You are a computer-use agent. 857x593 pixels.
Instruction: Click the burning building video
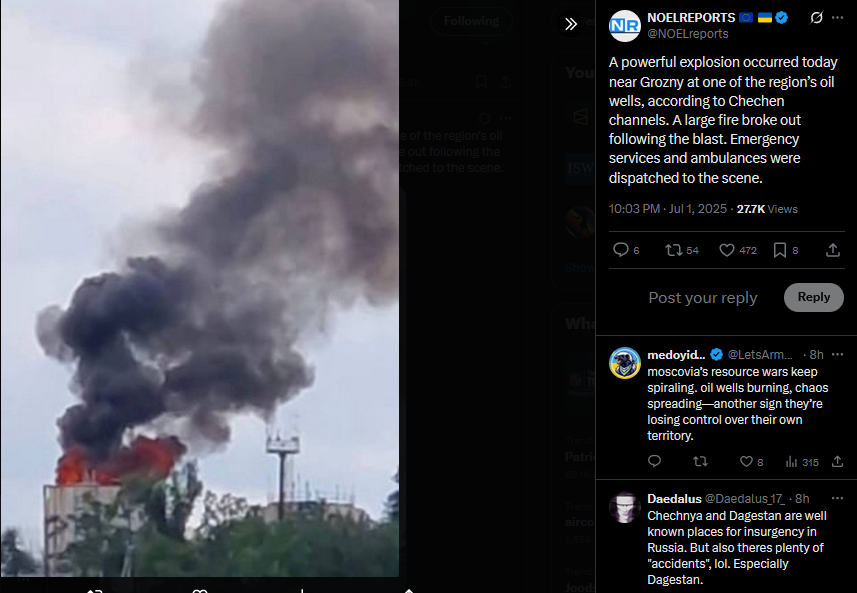coord(199,288)
